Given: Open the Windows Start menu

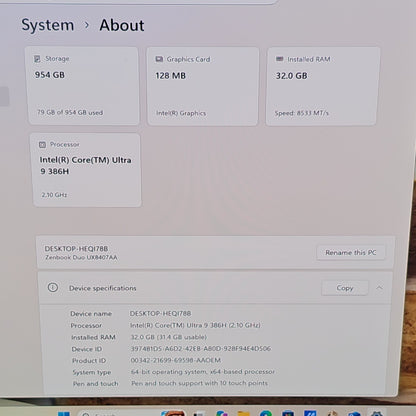Looking at the screenshot, I should coord(64,414).
